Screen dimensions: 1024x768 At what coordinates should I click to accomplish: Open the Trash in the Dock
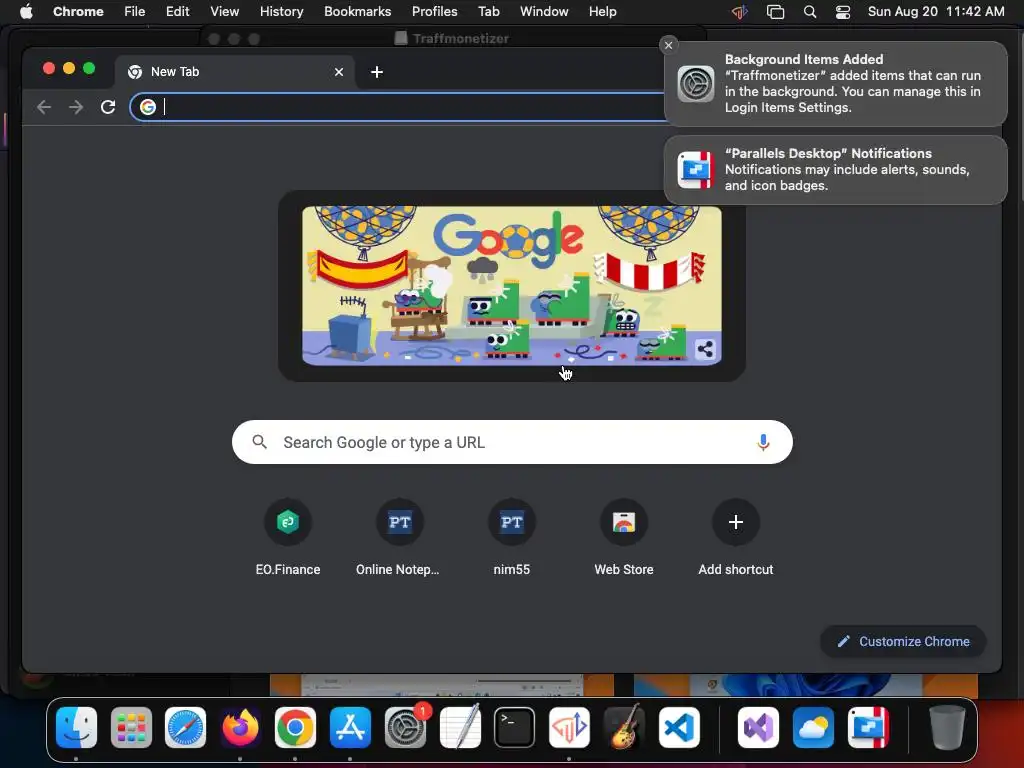coord(947,727)
